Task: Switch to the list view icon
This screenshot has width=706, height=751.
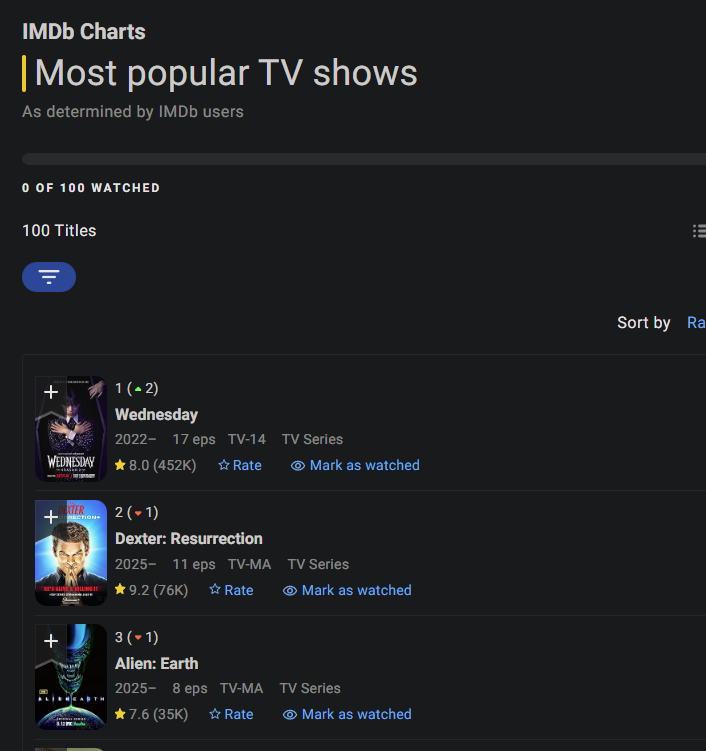Action: [699, 231]
